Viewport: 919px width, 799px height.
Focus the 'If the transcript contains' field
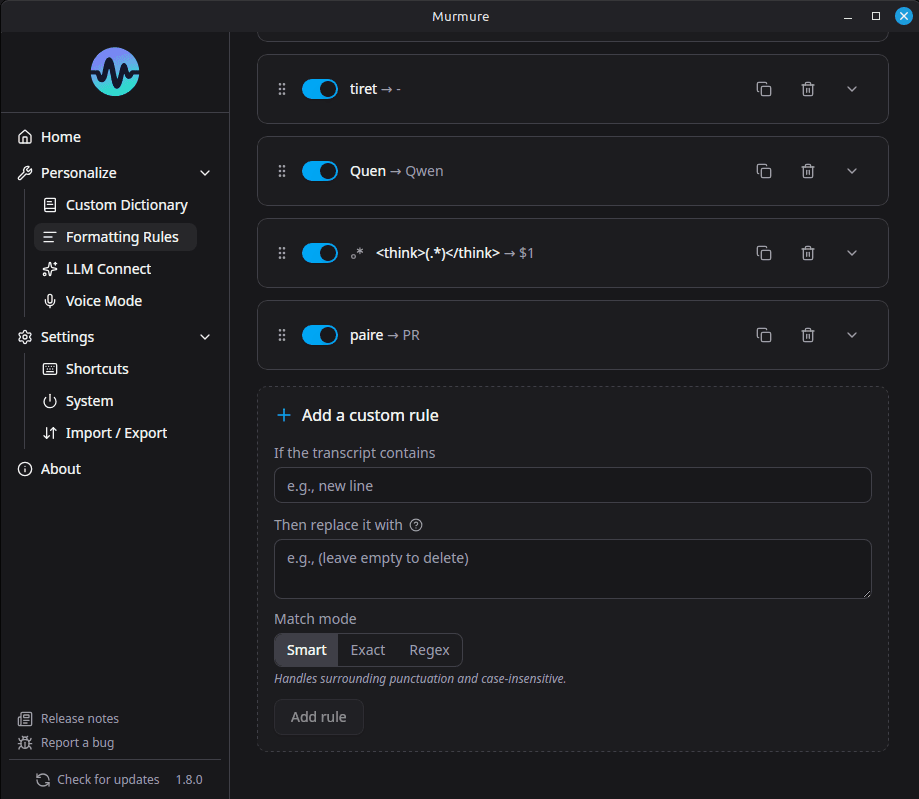click(x=572, y=485)
